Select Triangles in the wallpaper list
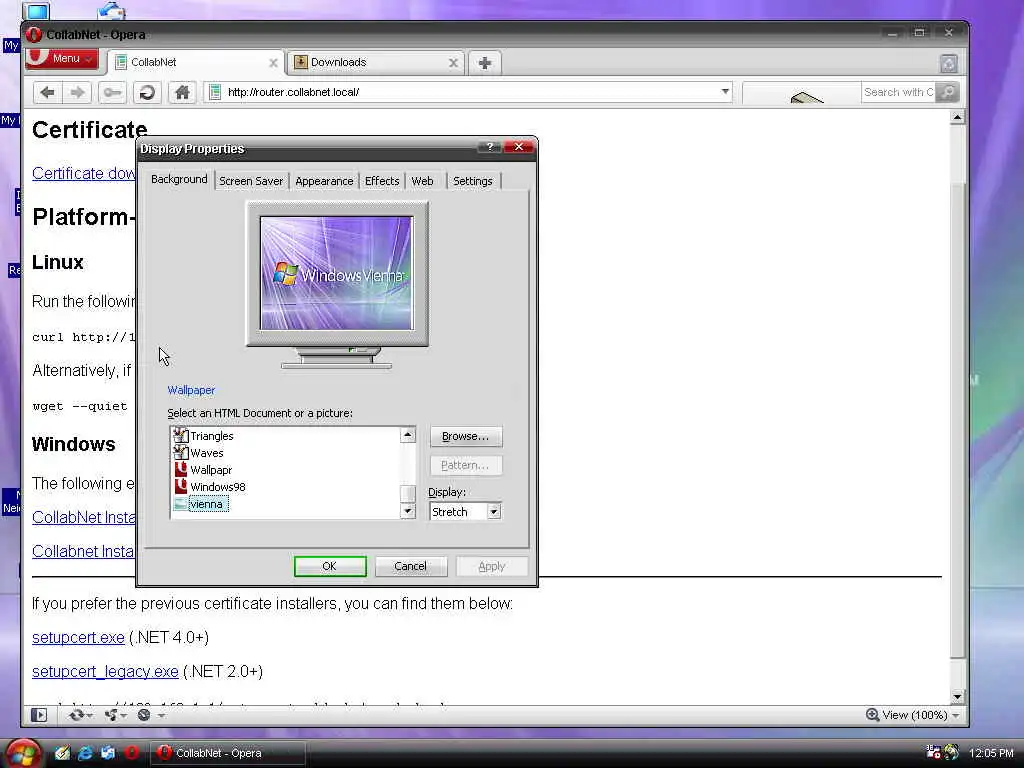Screen dimensions: 1024x768 pos(212,436)
